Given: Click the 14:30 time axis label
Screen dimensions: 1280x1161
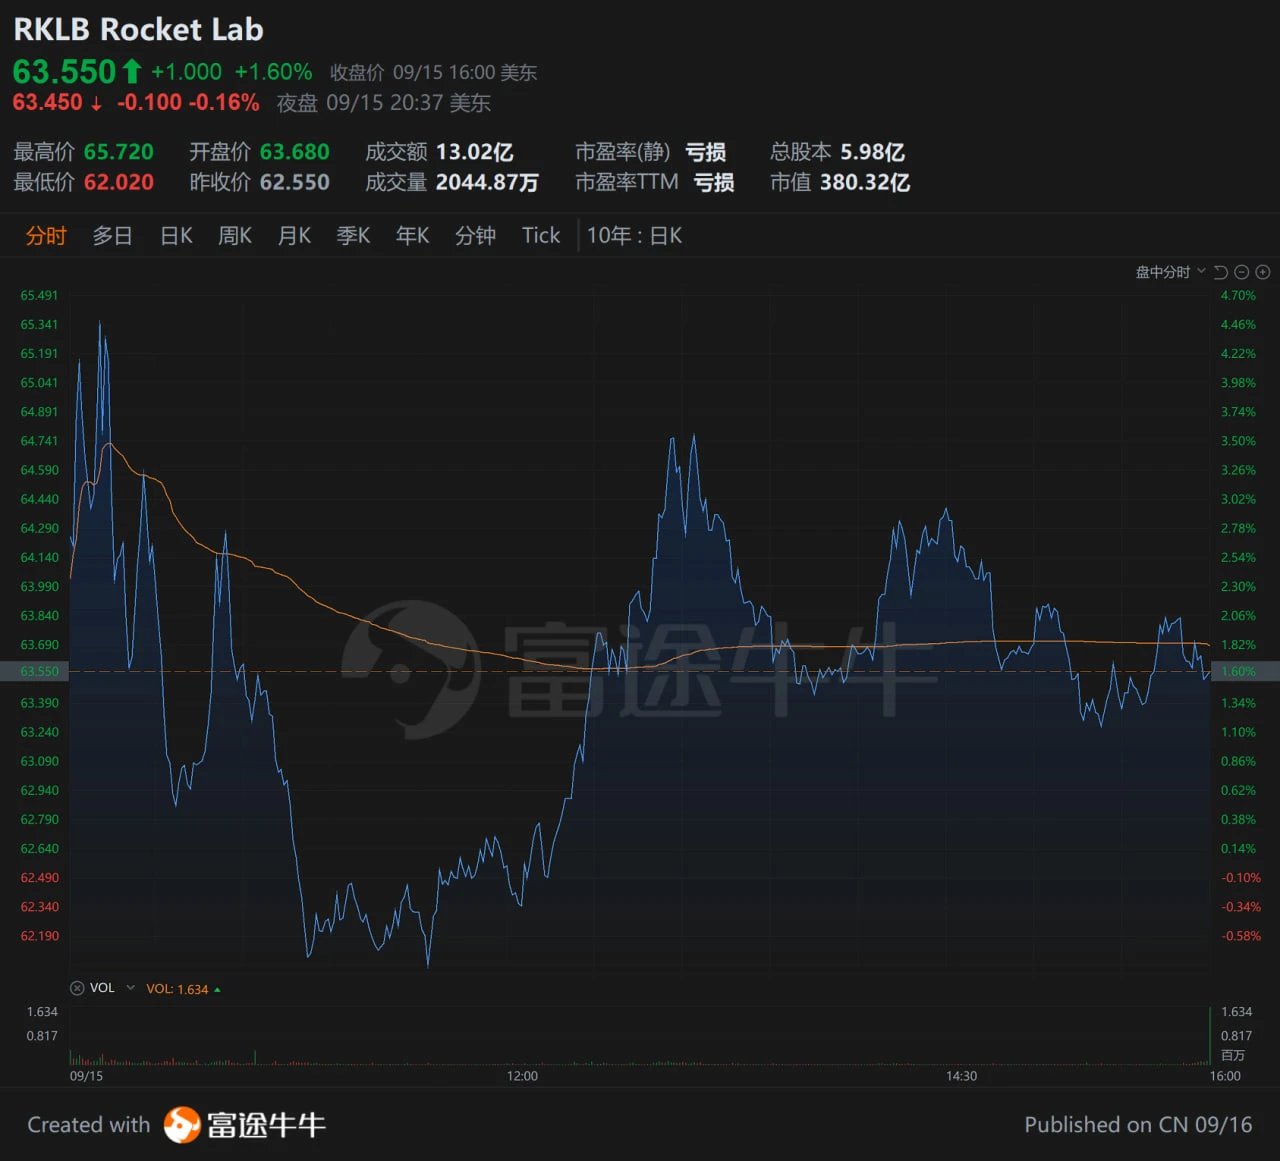Looking at the screenshot, I should [x=961, y=1076].
